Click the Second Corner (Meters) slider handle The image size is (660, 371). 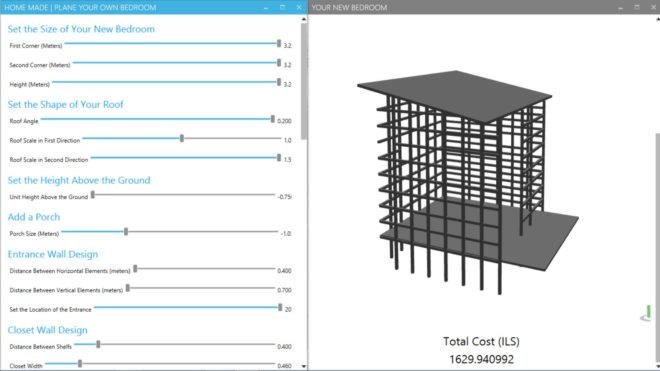(x=279, y=63)
